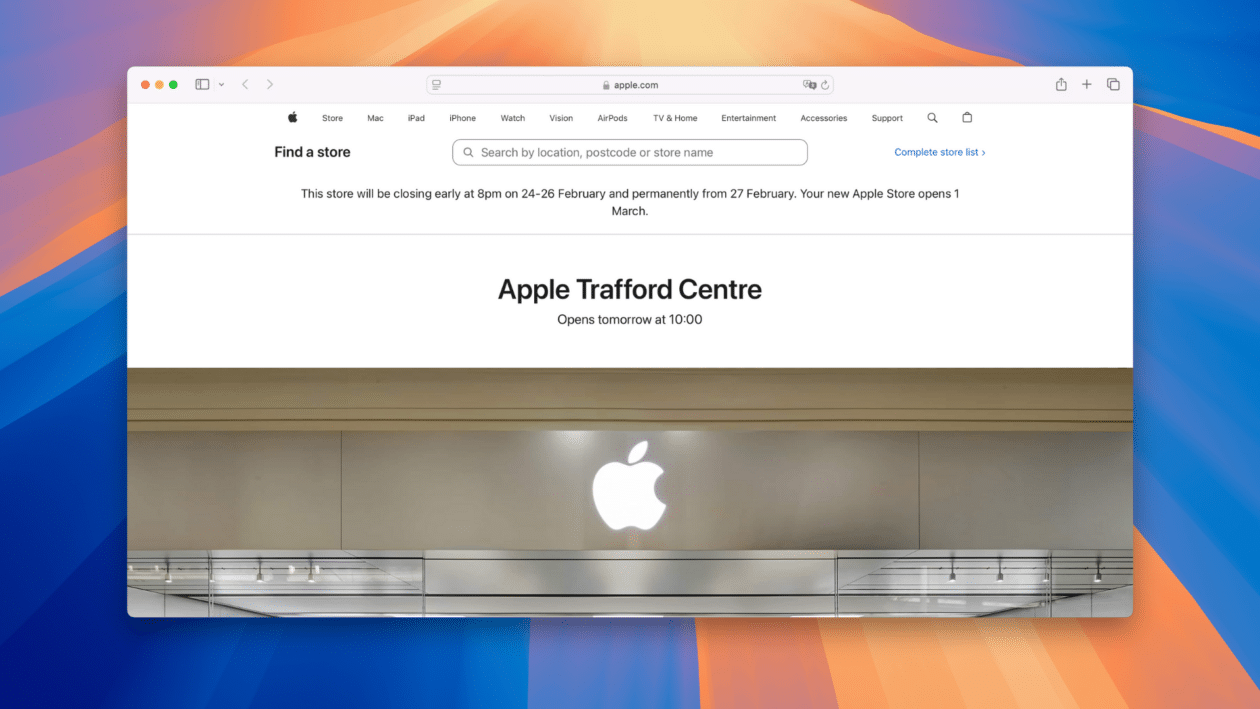This screenshot has width=1260, height=709.
Task: Go forward to the next page
Action: pyautogui.click(x=270, y=85)
